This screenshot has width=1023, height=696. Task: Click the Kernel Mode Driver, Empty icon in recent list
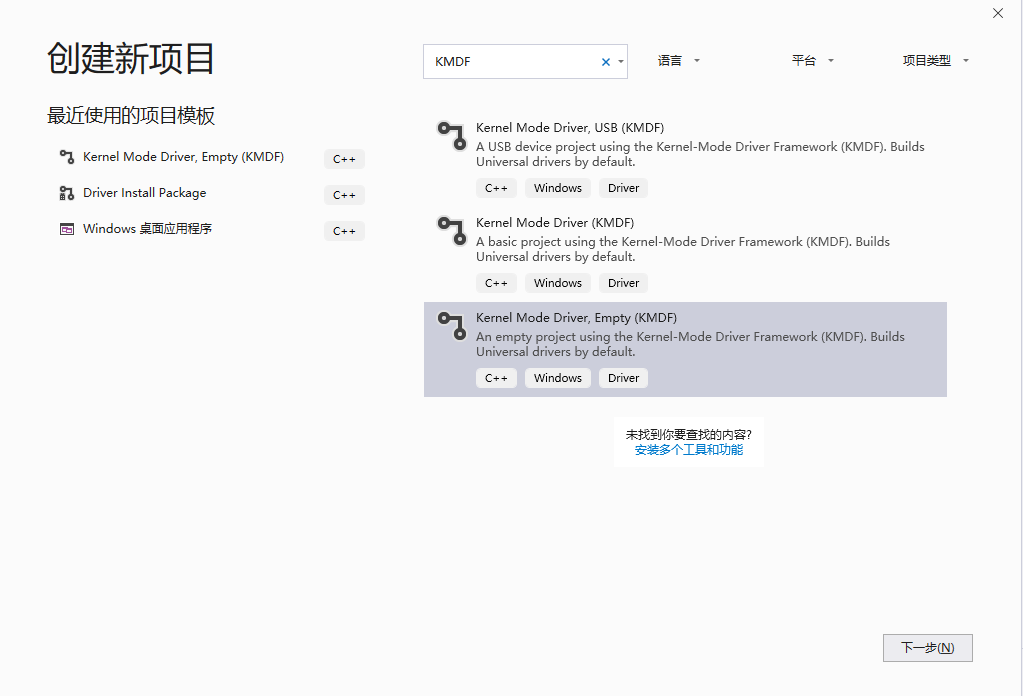(66, 158)
